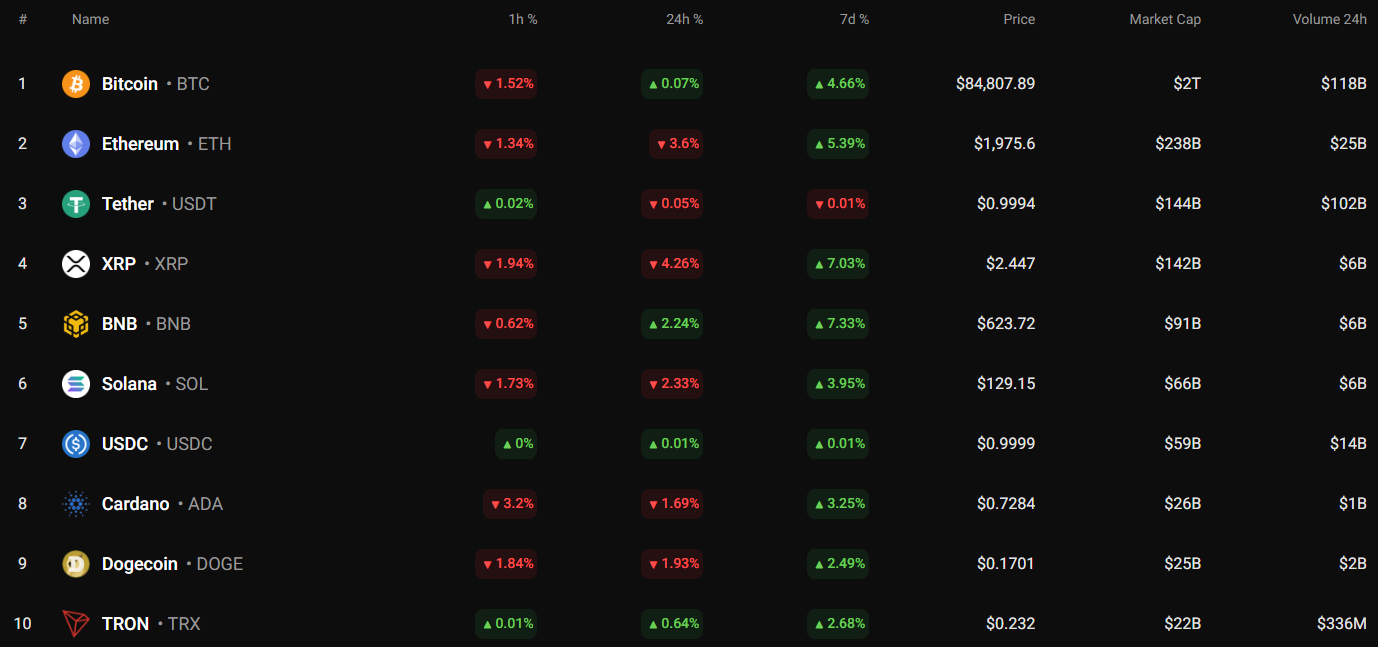Image resolution: width=1378 pixels, height=647 pixels.
Task: Click Ethereum's price value $1,975.6
Action: click(x=1004, y=144)
